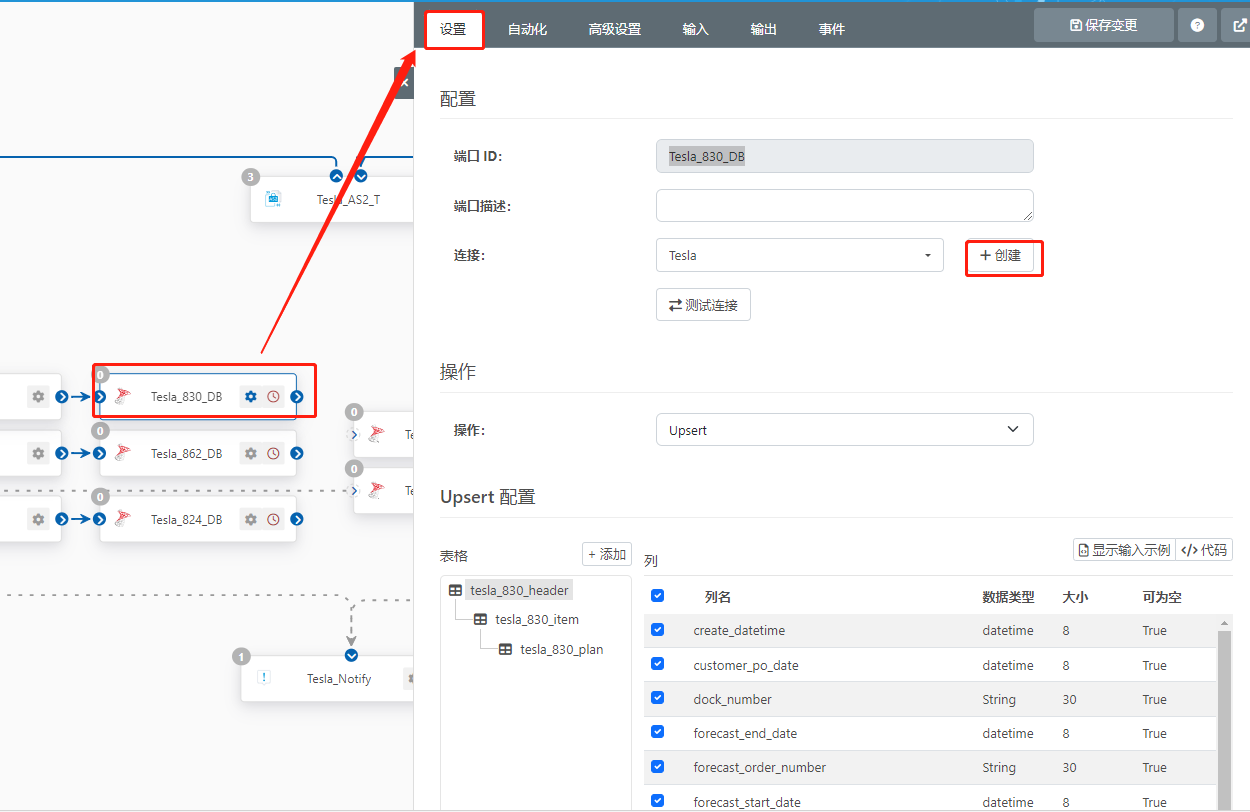This screenshot has width=1250, height=812.
Task: Click the SQL Server icon on Tesla_862_DB
Action: (x=123, y=452)
